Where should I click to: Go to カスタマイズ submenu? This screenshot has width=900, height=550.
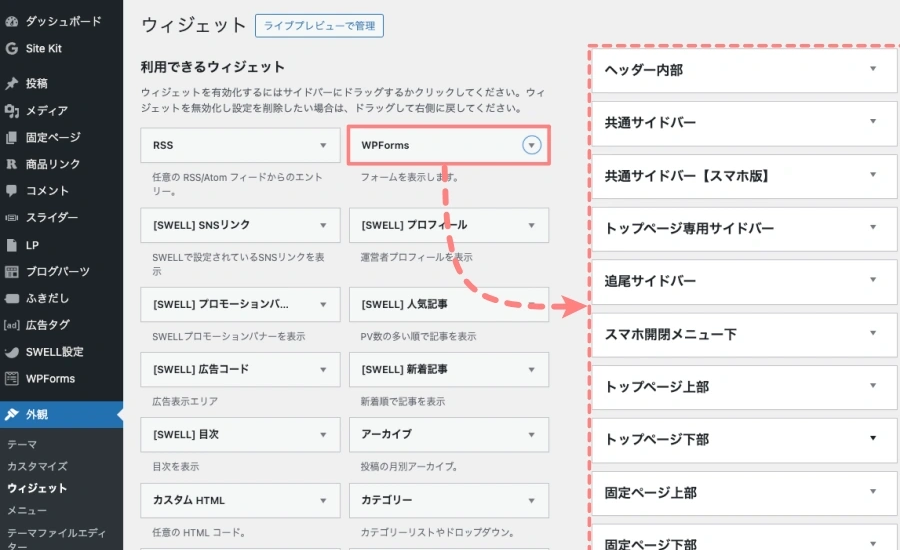click(x=37, y=466)
